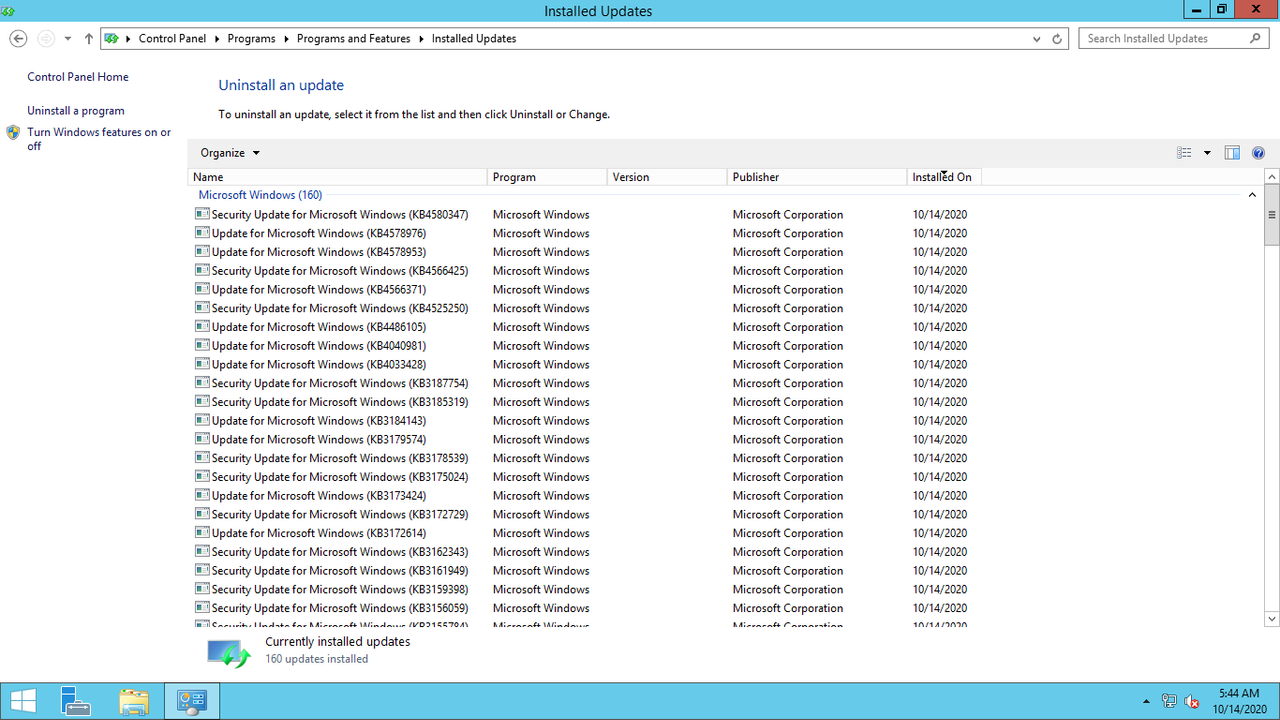Viewport: 1280px width, 720px height.
Task: Open the Windows Start button
Action: pos(23,701)
